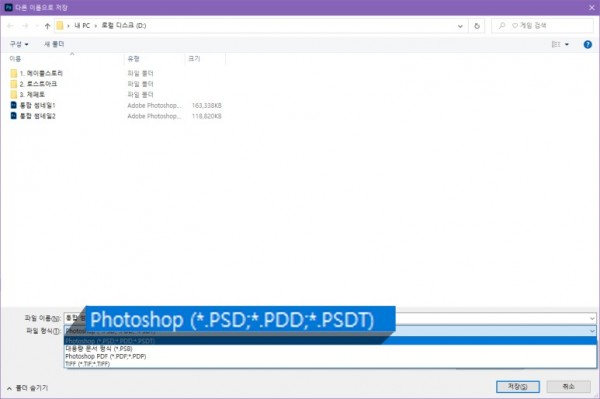Image resolution: width=600 pixels, height=399 pixels.
Task: Open the help question mark icon
Action: [x=587, y=44]
